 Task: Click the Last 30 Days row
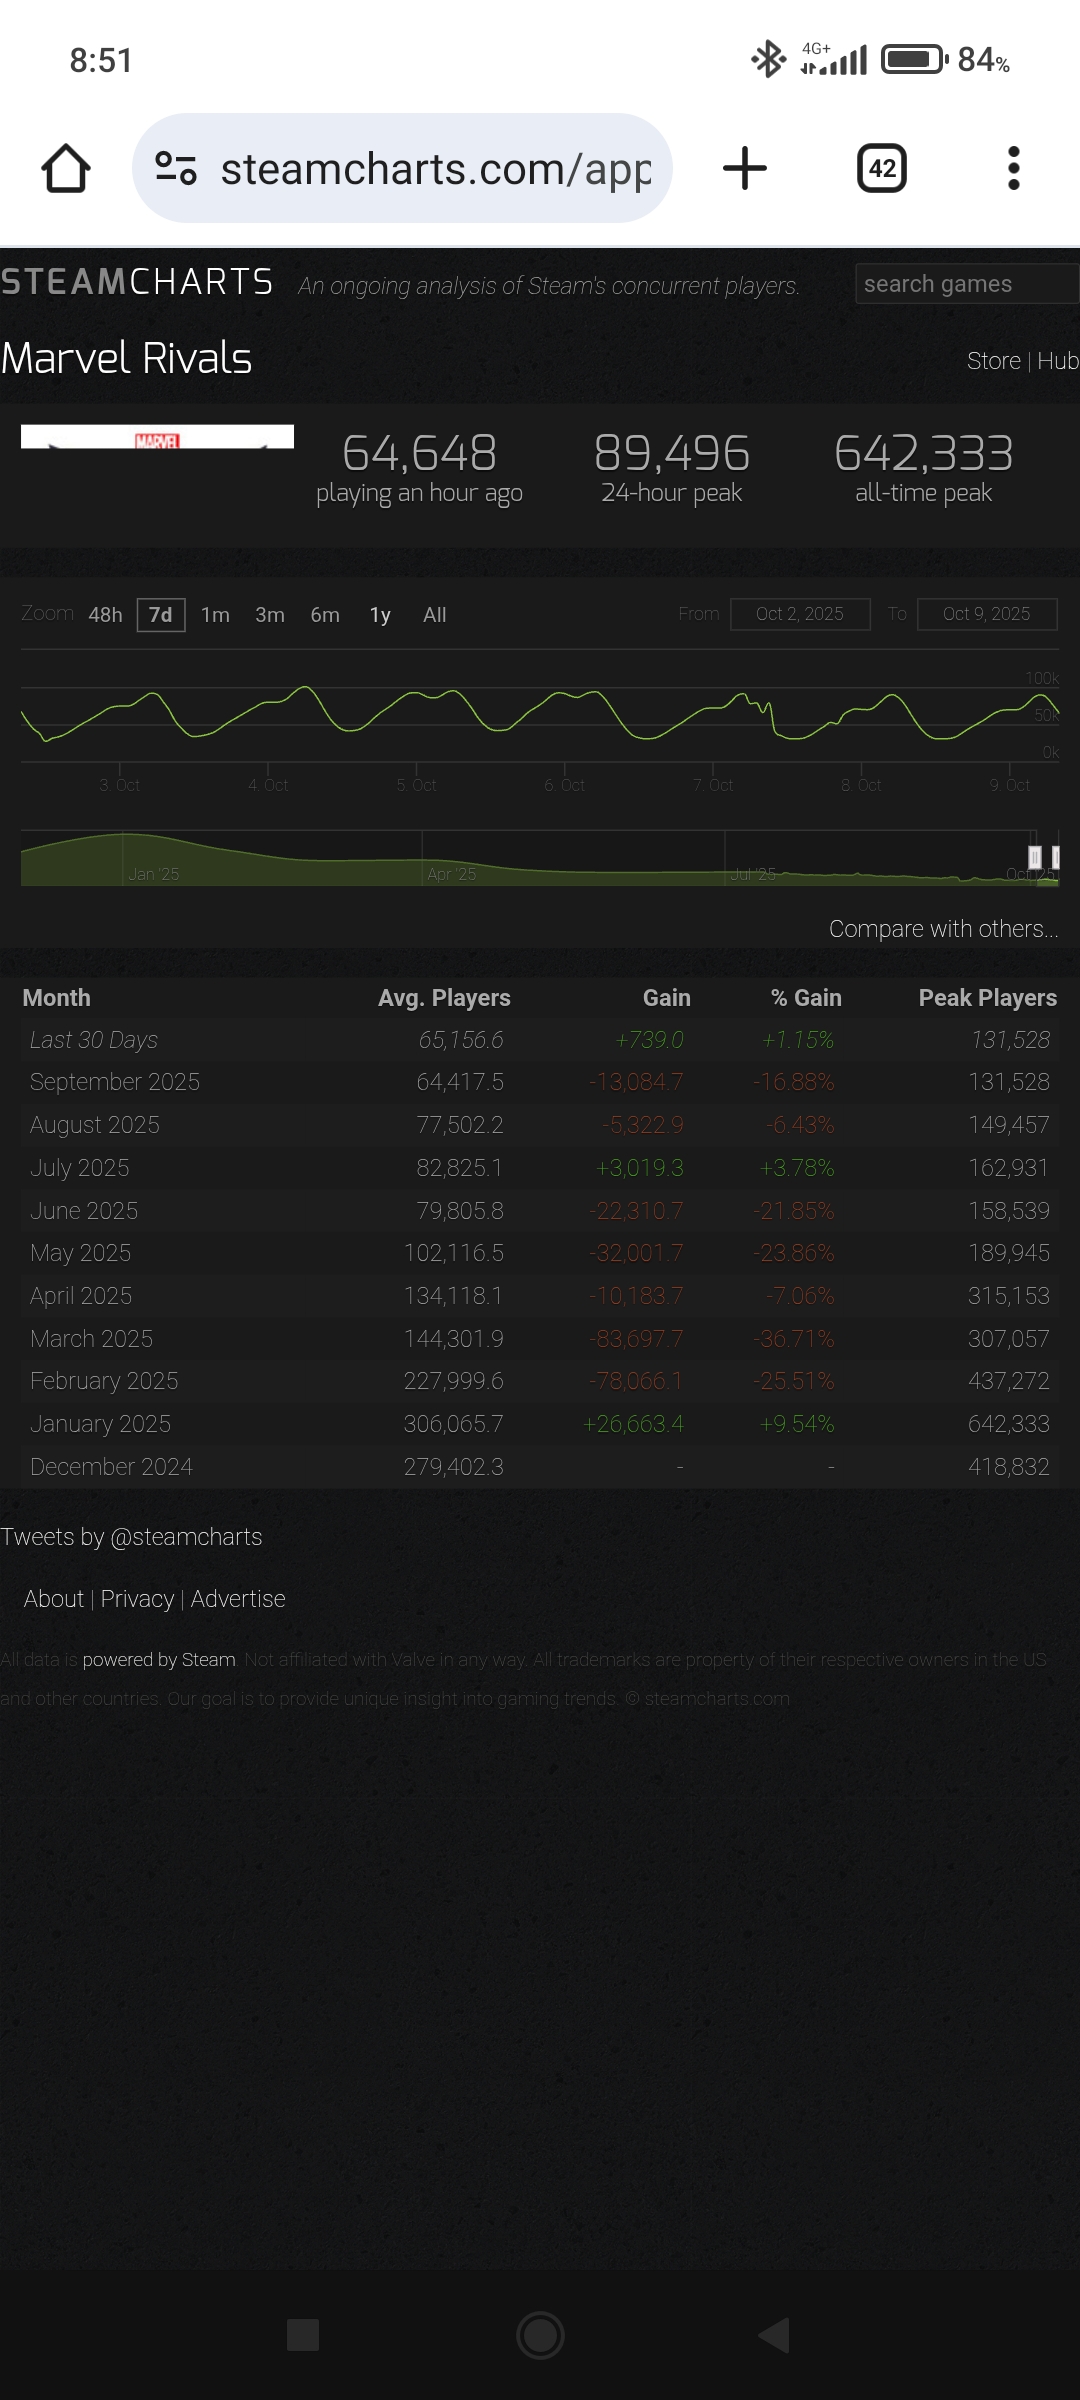click(x=540, y=1040)
